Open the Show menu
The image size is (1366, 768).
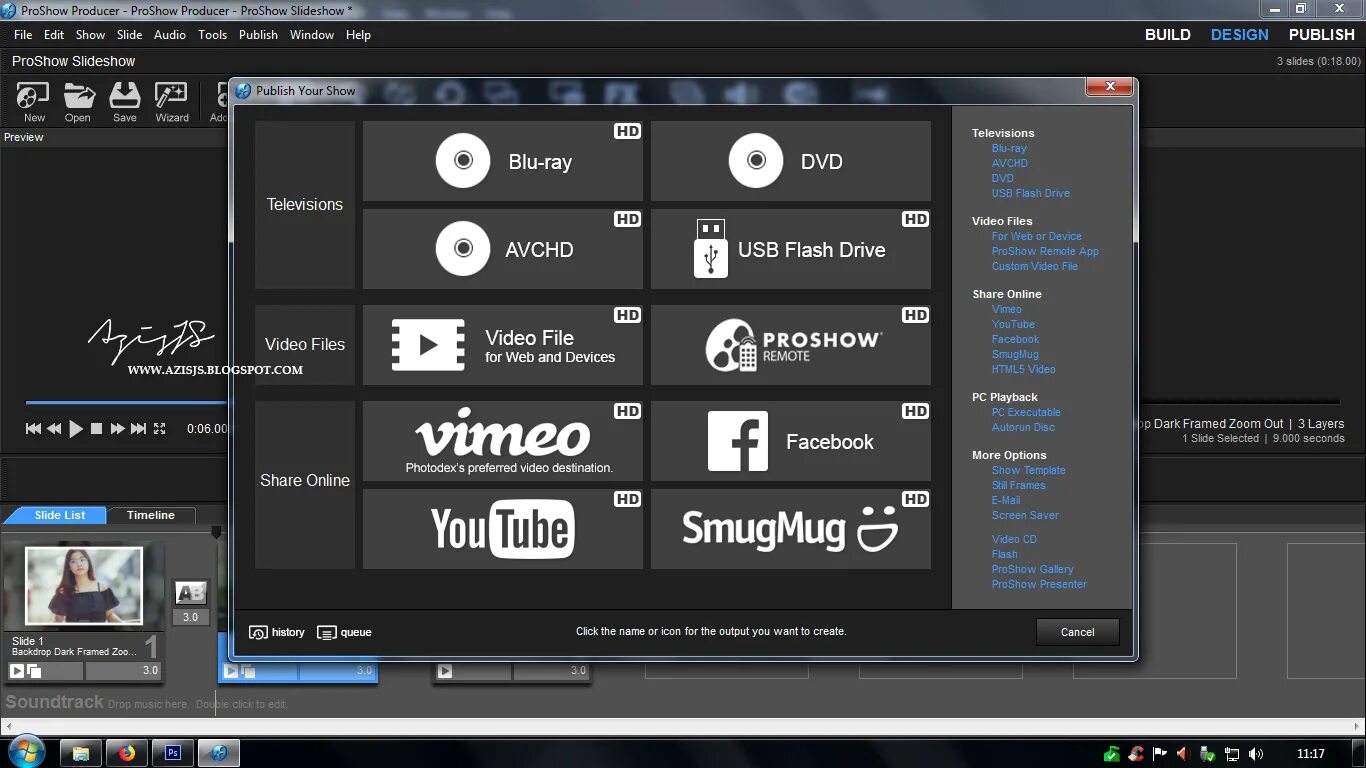point(90,34)
